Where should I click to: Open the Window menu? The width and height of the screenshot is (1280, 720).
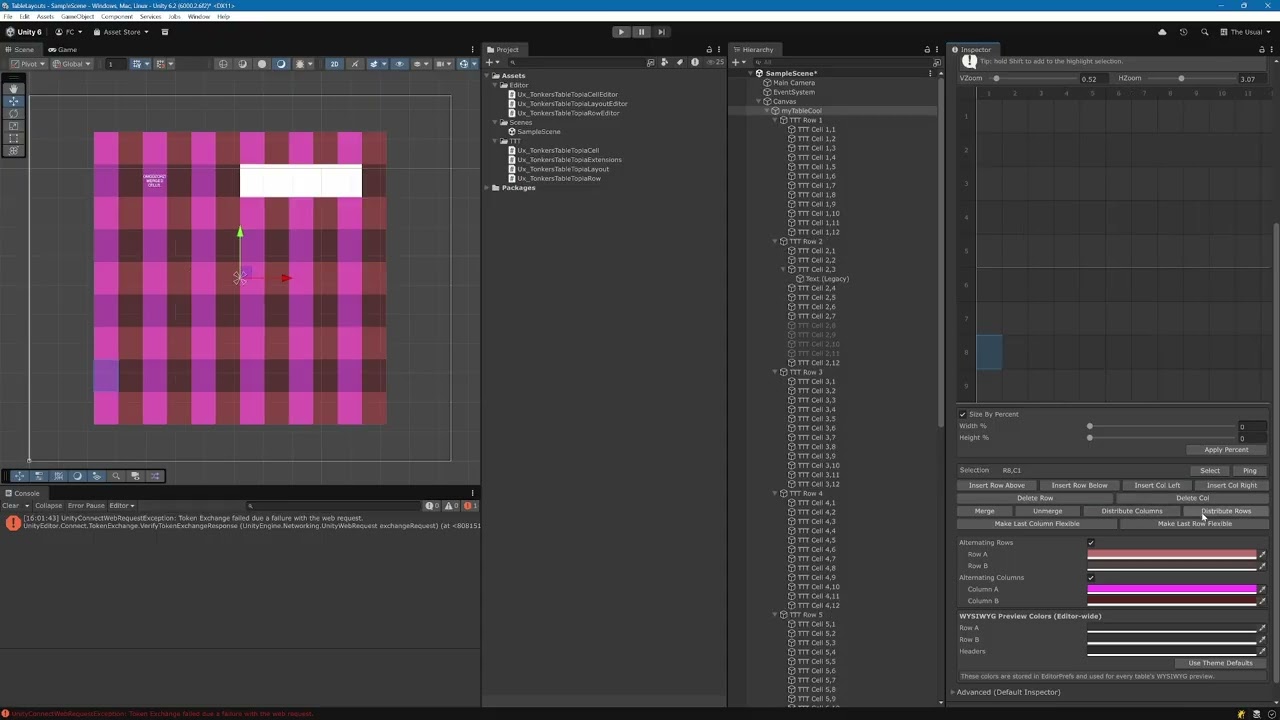coord(199,17)
